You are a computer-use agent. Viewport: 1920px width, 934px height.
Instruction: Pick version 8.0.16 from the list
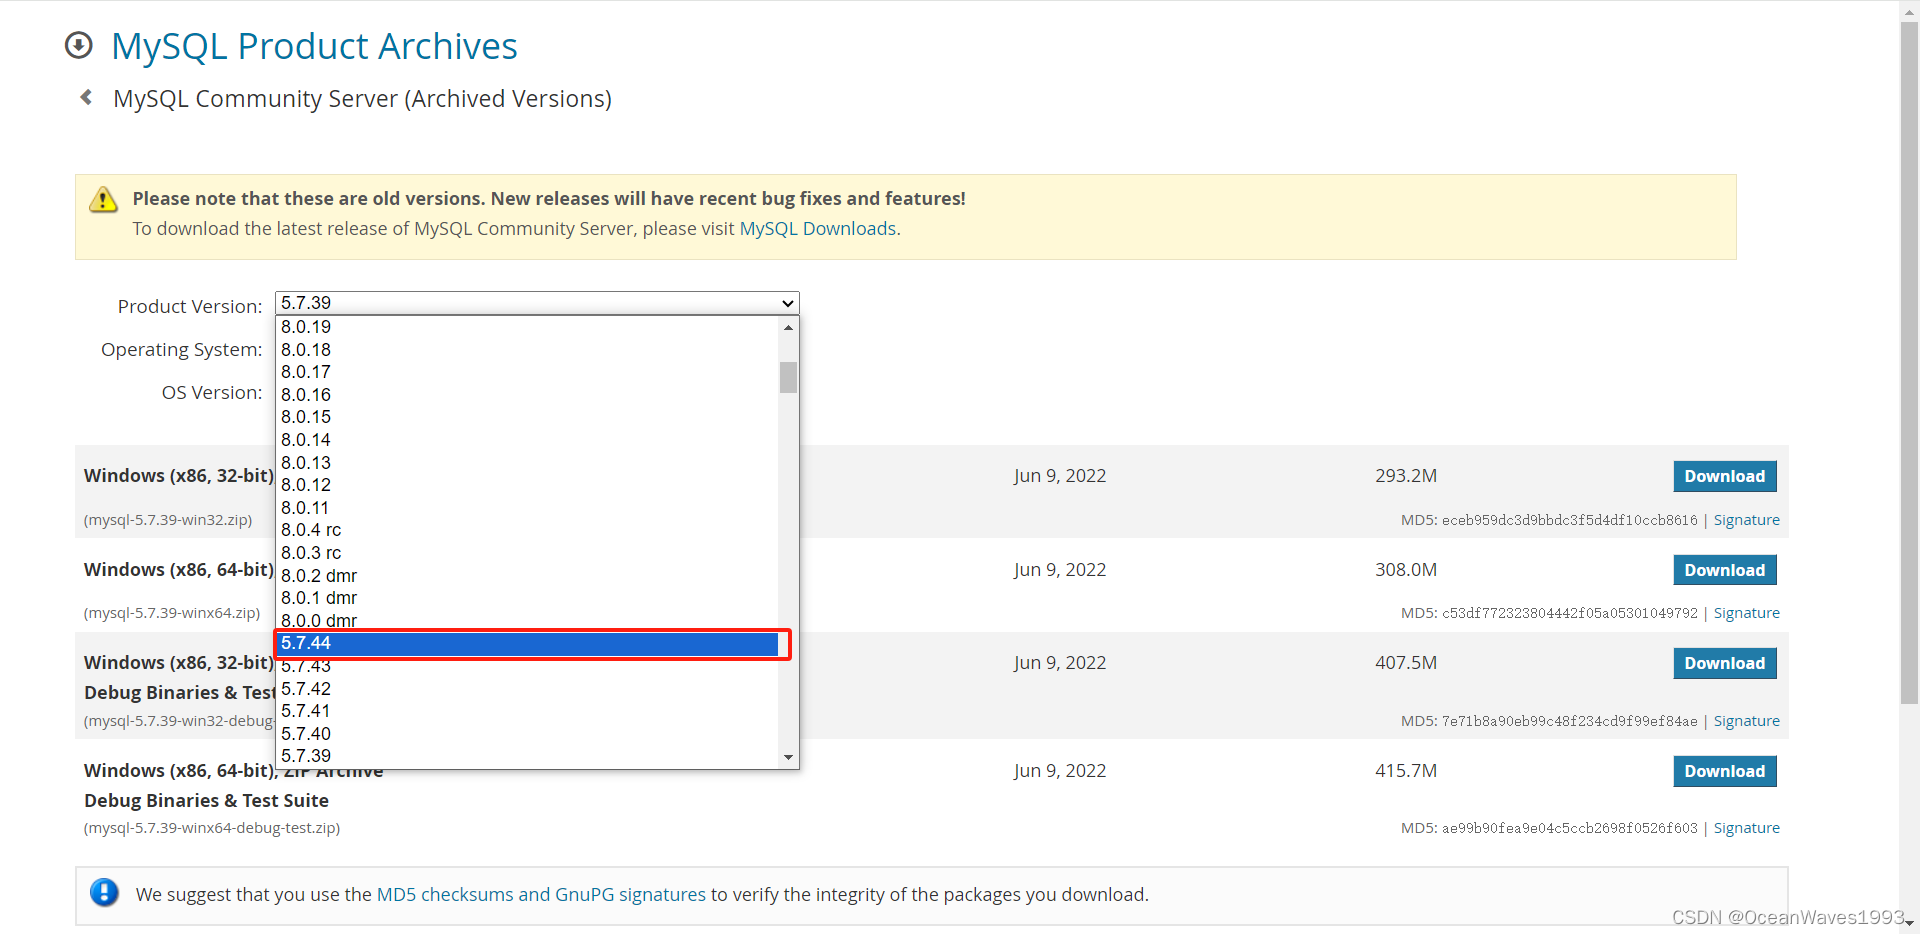tap(527, 395)
